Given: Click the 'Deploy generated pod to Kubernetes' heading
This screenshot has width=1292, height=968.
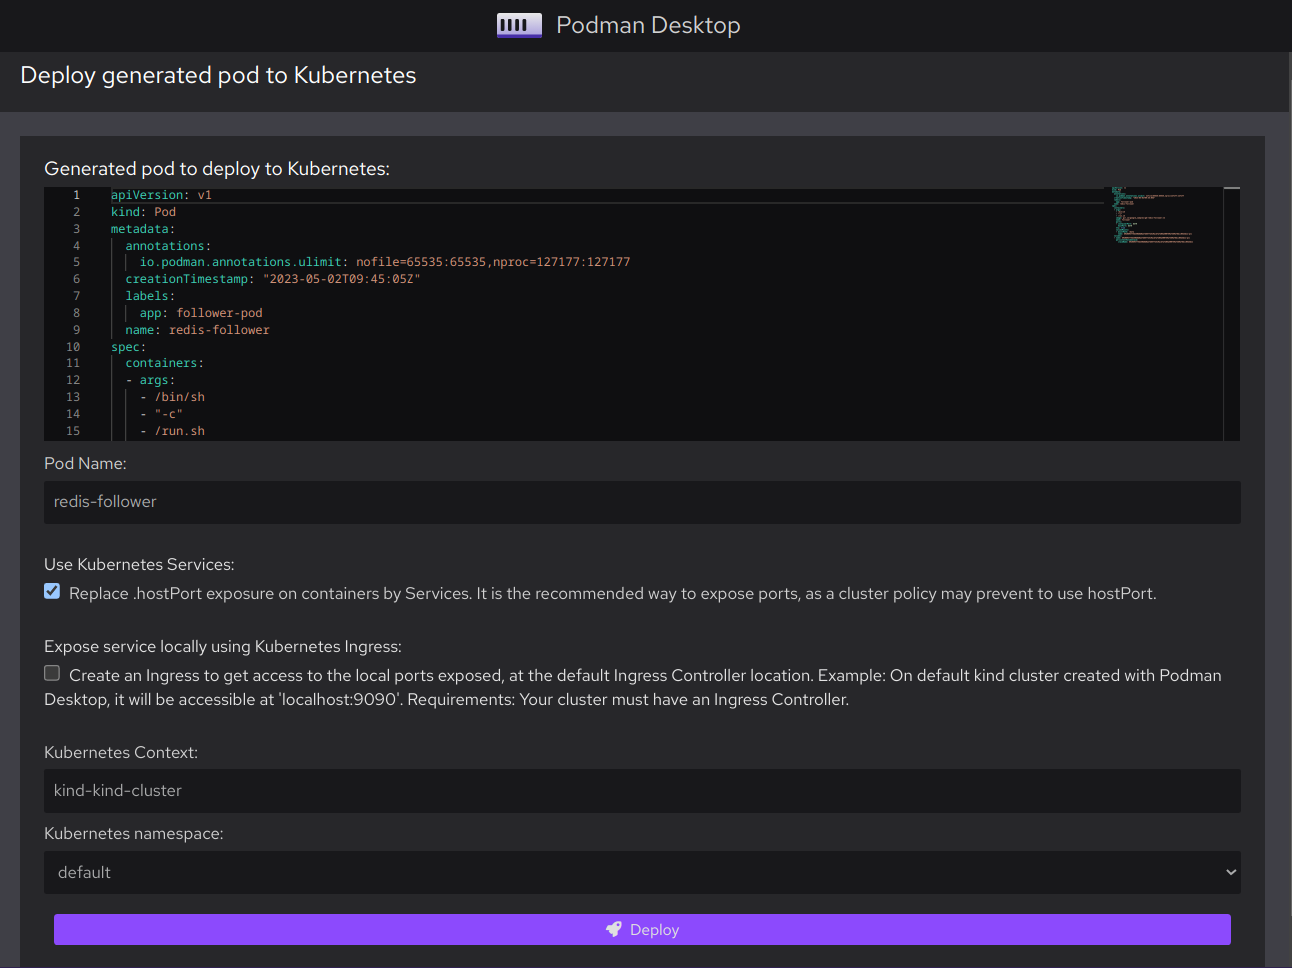Looking at the screenshot, I should pos(218,76).
